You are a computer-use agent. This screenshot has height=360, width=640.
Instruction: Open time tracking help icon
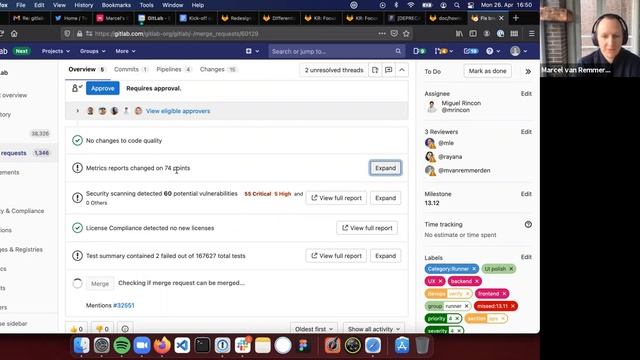[x=528, y=224]
